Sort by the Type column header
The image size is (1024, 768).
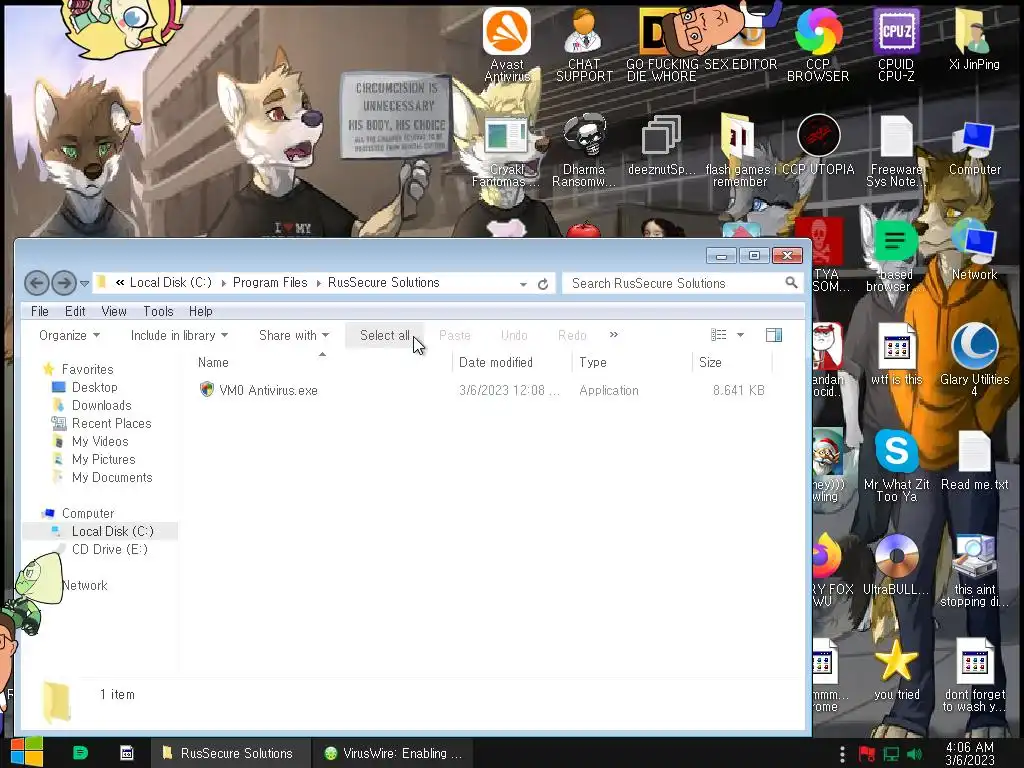632,362
